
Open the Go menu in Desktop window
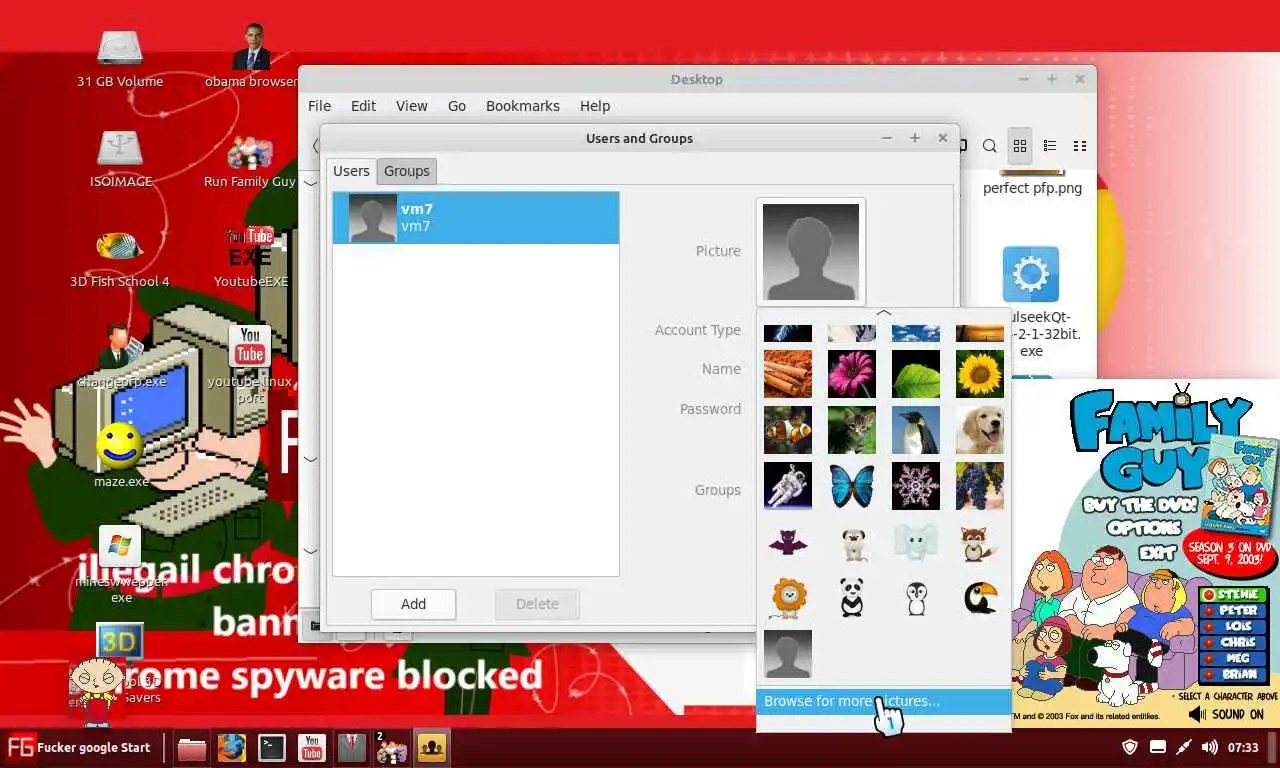pos(457,106)
